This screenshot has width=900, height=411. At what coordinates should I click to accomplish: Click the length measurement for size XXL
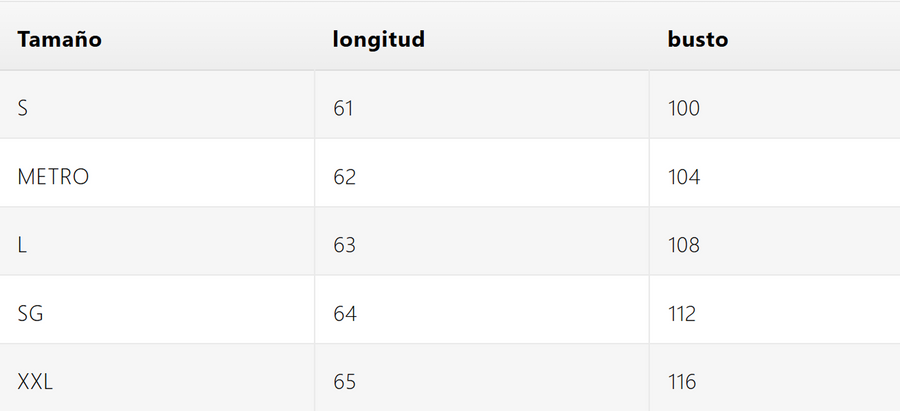(x=344, y=381)
